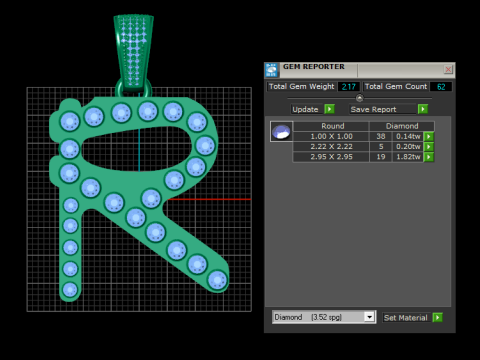Close the Gem Reporter panel
The width and height of the screenshot is (480, 360).
point(448,69)
